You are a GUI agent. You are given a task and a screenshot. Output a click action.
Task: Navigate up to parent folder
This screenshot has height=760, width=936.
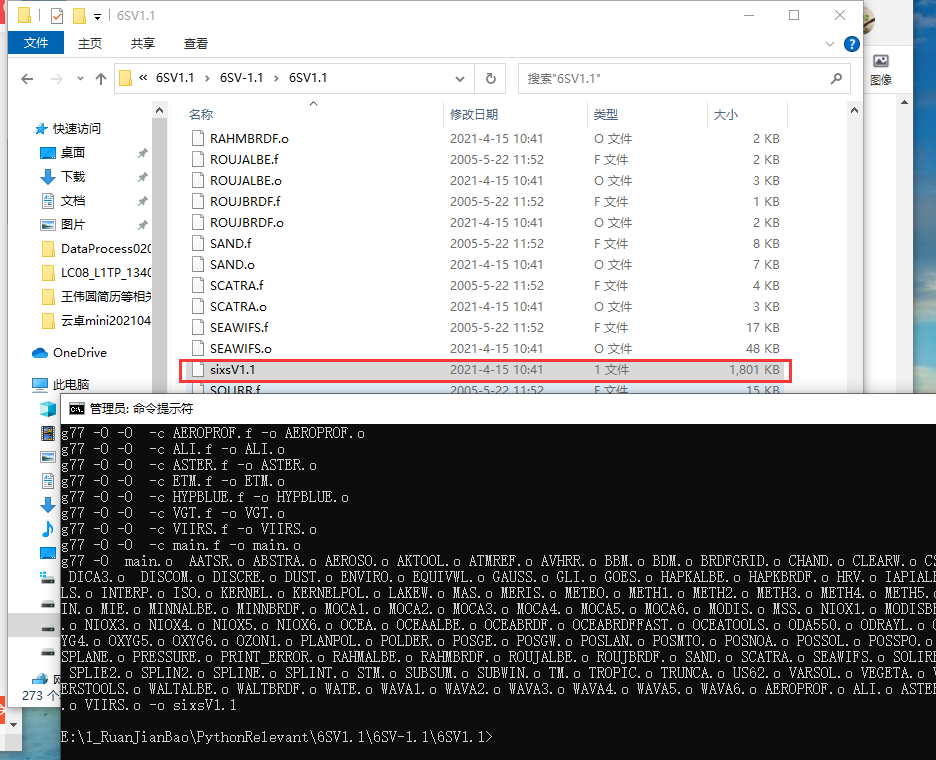(101, 78)
